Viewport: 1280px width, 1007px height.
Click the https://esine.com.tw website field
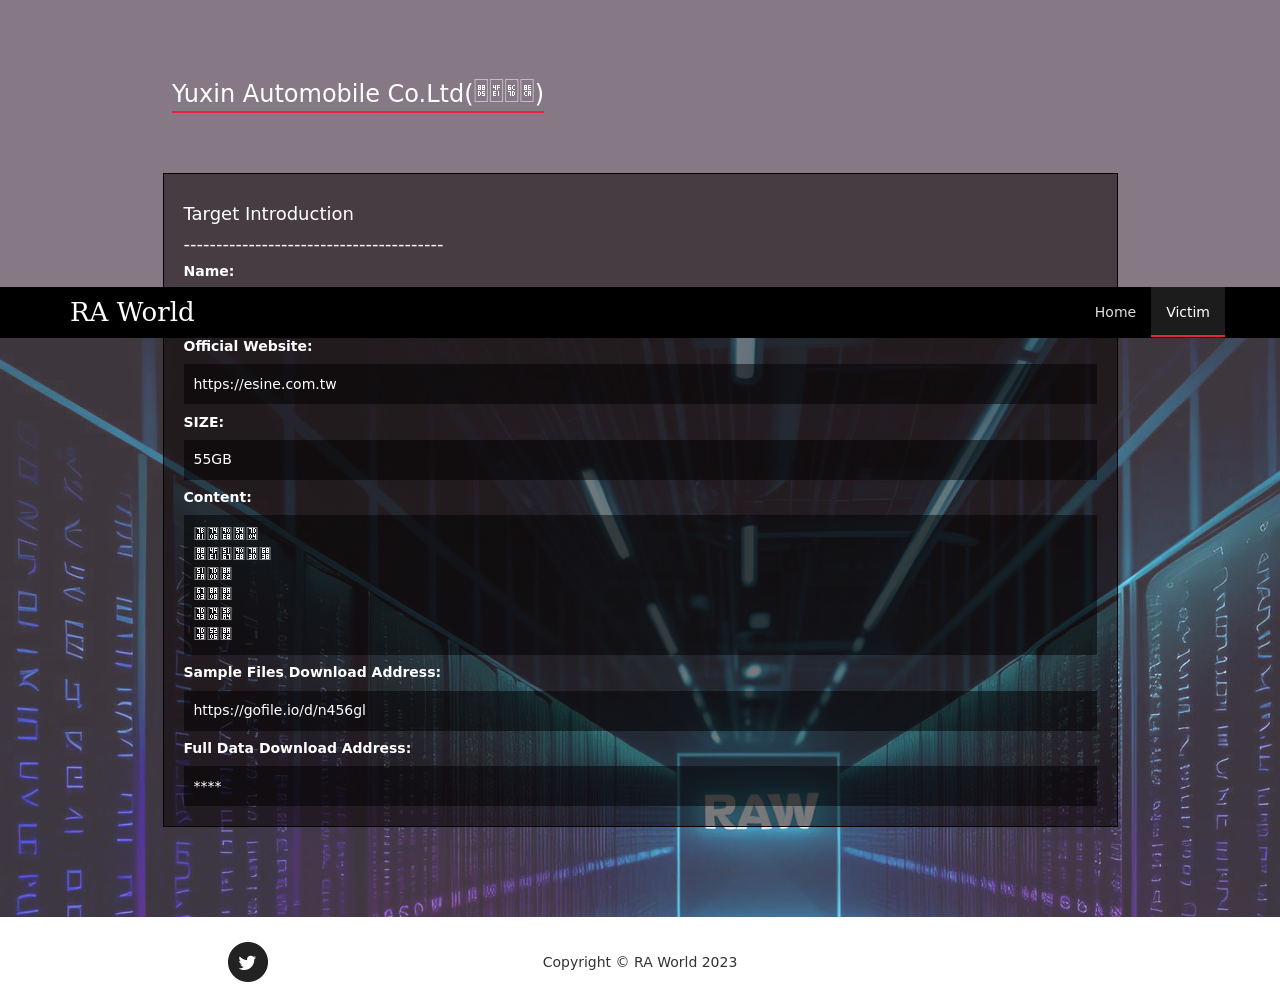(640, 384)
